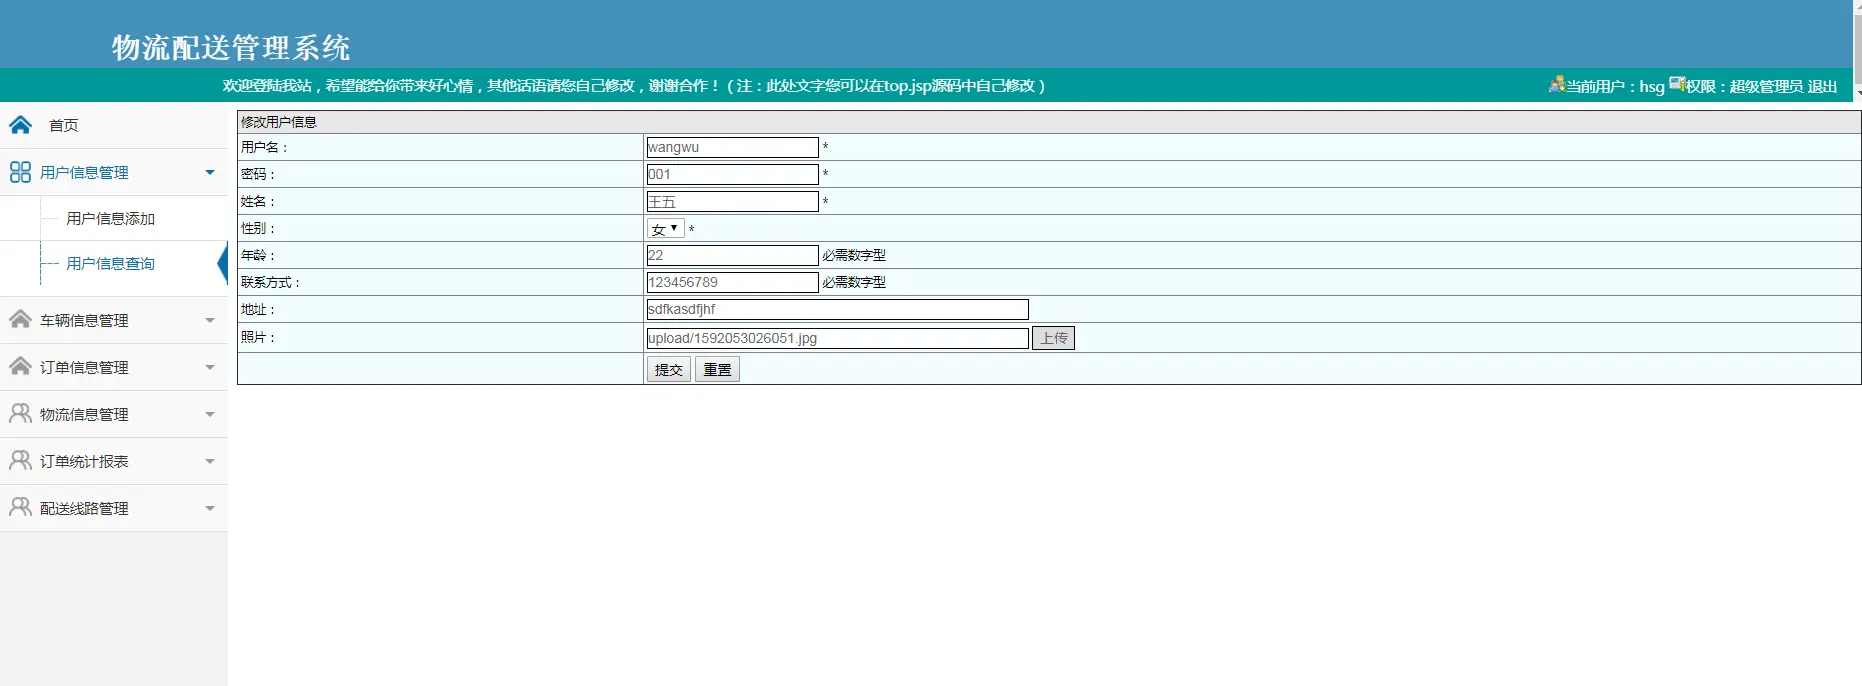Expand the 车辆信息管理 dropdown arrow
Screen dimensions: 1862x686
pyautogui.click(x=210, y=320)
